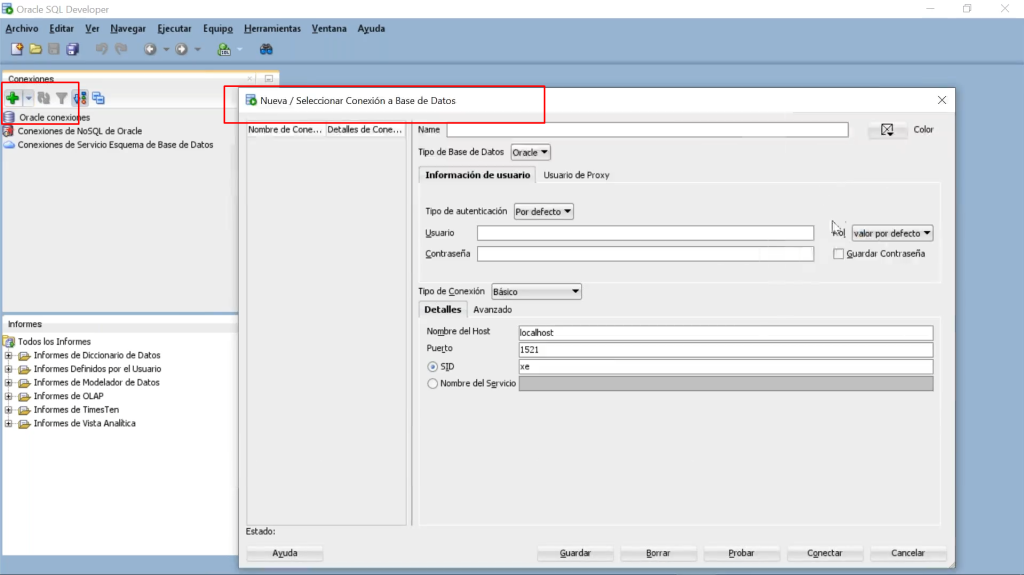Viewport: 1024px width, 575px height.
Task: Click the Open folder toolbar icon
Action: pyautogui.click(x=35, y=49)
